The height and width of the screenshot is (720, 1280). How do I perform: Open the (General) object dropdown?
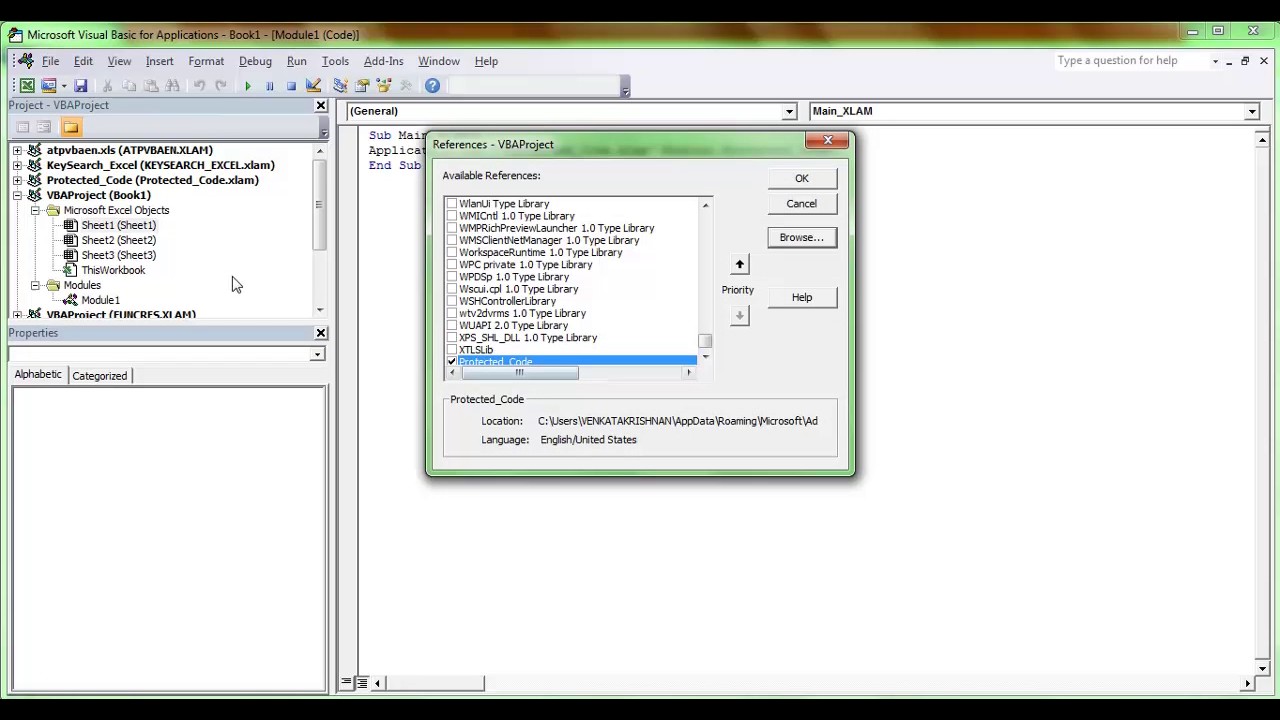click(x=789, y=112)
